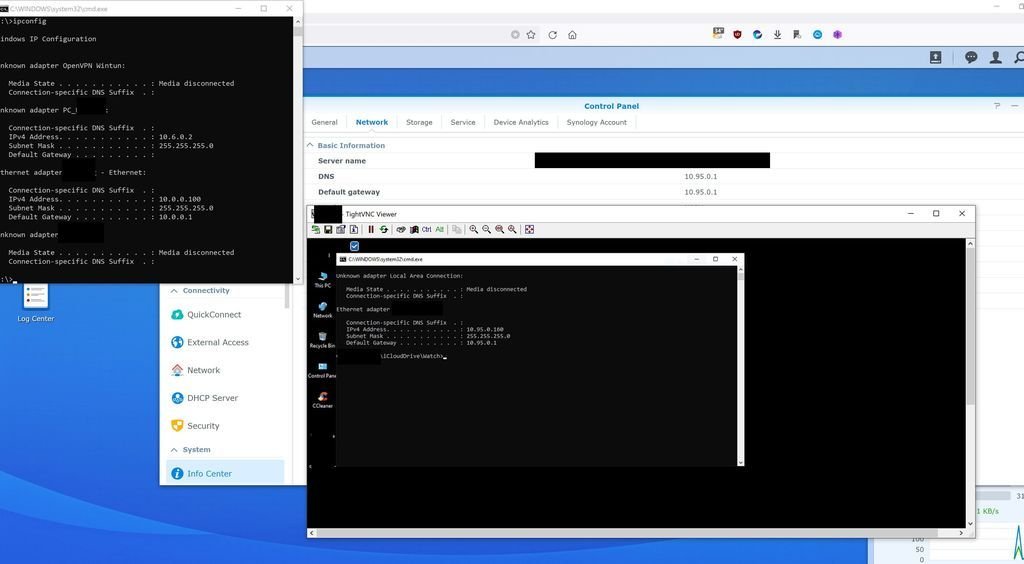1024x564 pixels.
Task: Zoom in on TightVNC remote view
Action: pos(473,229)
